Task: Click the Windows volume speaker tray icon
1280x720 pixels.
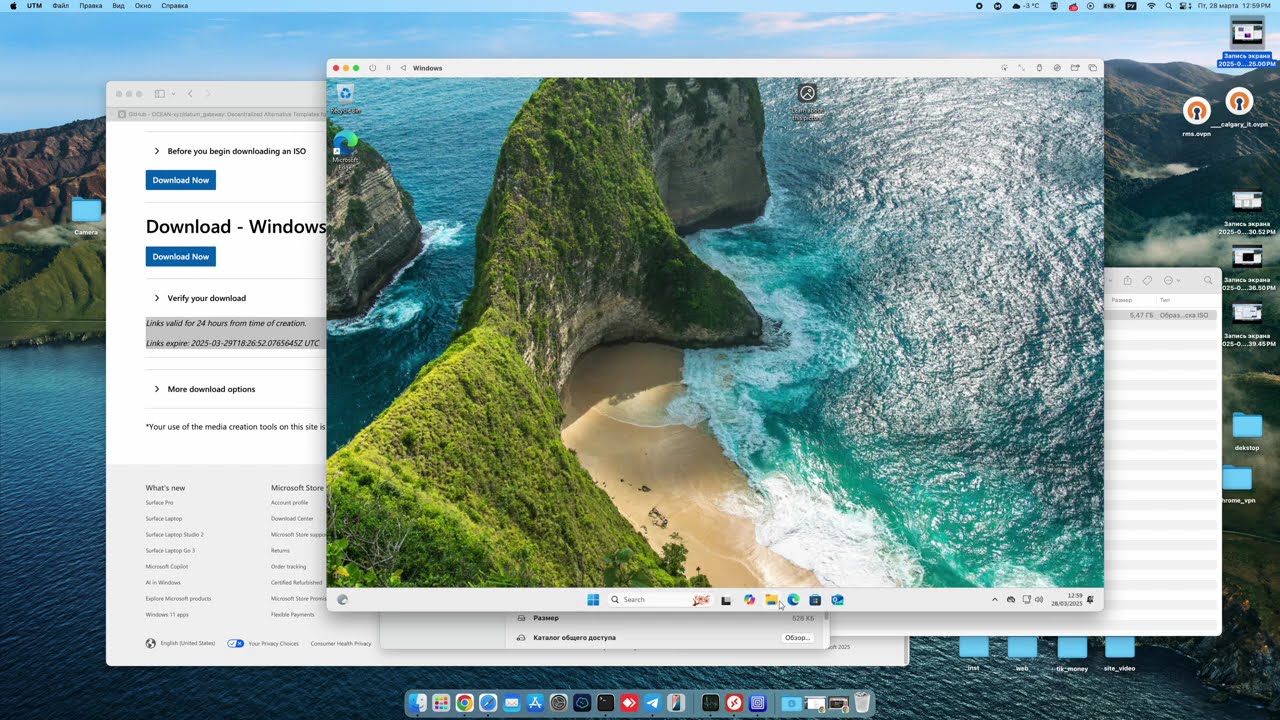Action: (1039, 600)
